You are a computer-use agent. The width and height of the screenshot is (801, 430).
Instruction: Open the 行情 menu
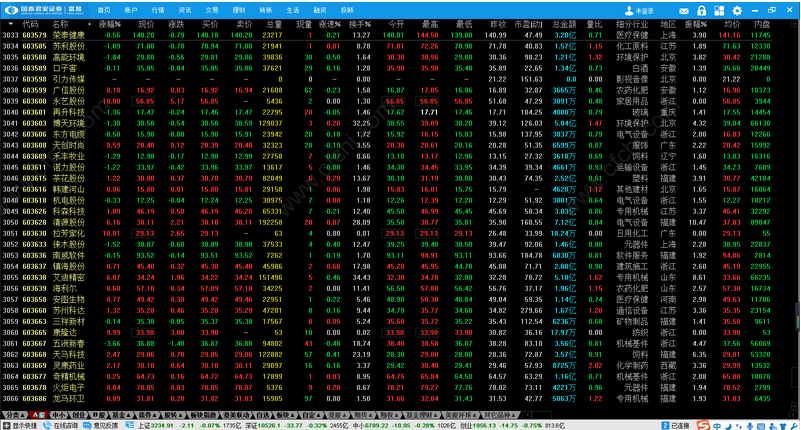click(x=158, y=10)
